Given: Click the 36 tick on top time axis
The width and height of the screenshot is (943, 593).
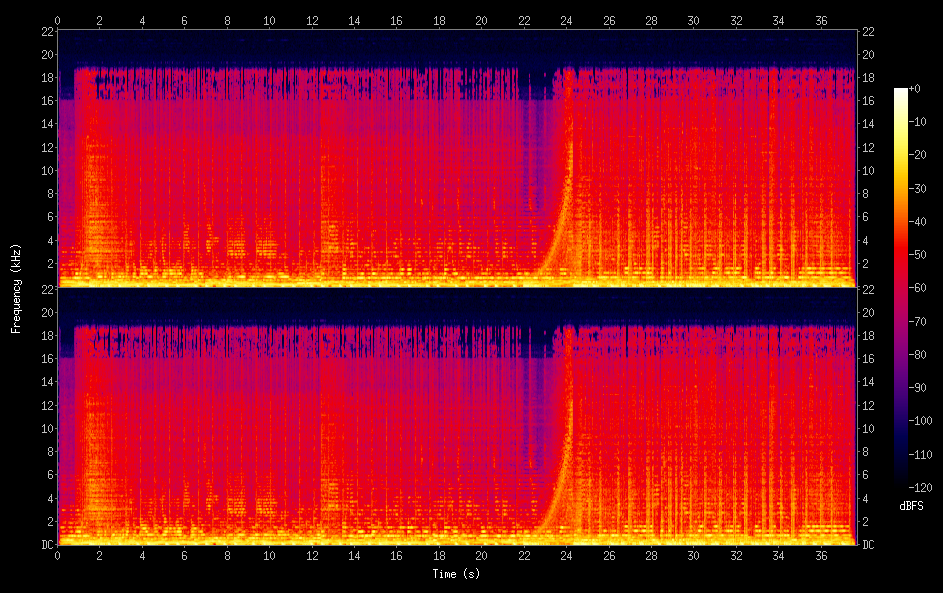Looking at the screenshot, I should 820,20.
